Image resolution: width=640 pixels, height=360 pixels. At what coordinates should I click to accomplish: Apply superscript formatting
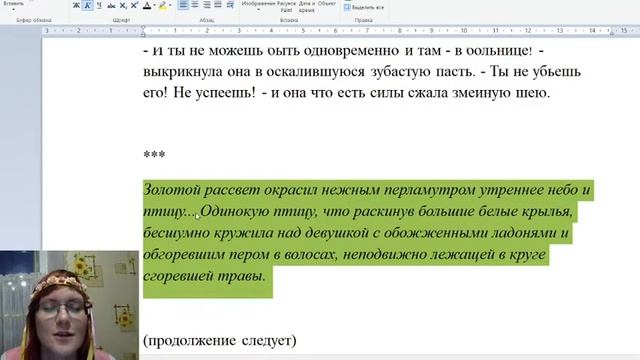pyautogui.click(x=134, y=5)
